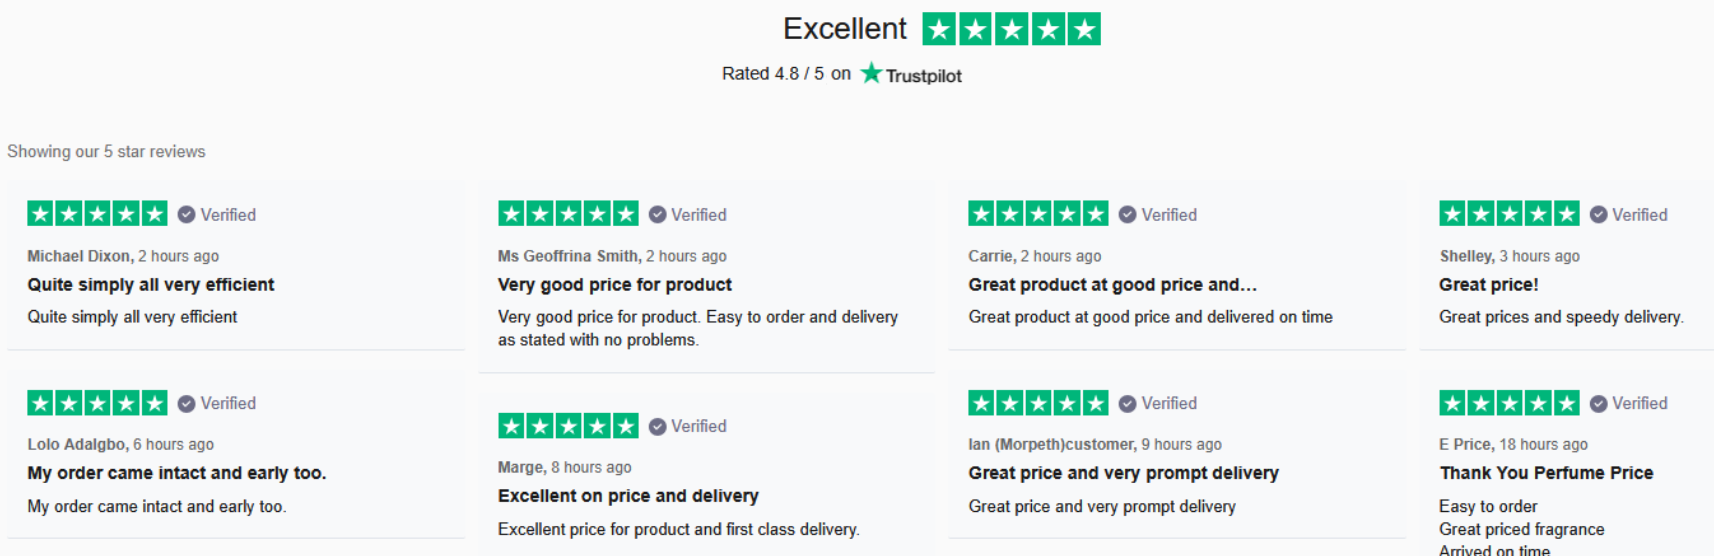The width and height of the screenshot is (1714, 556).
Task: Click the "Showing our 5 star reviews" label
Action: click(106, 152)
